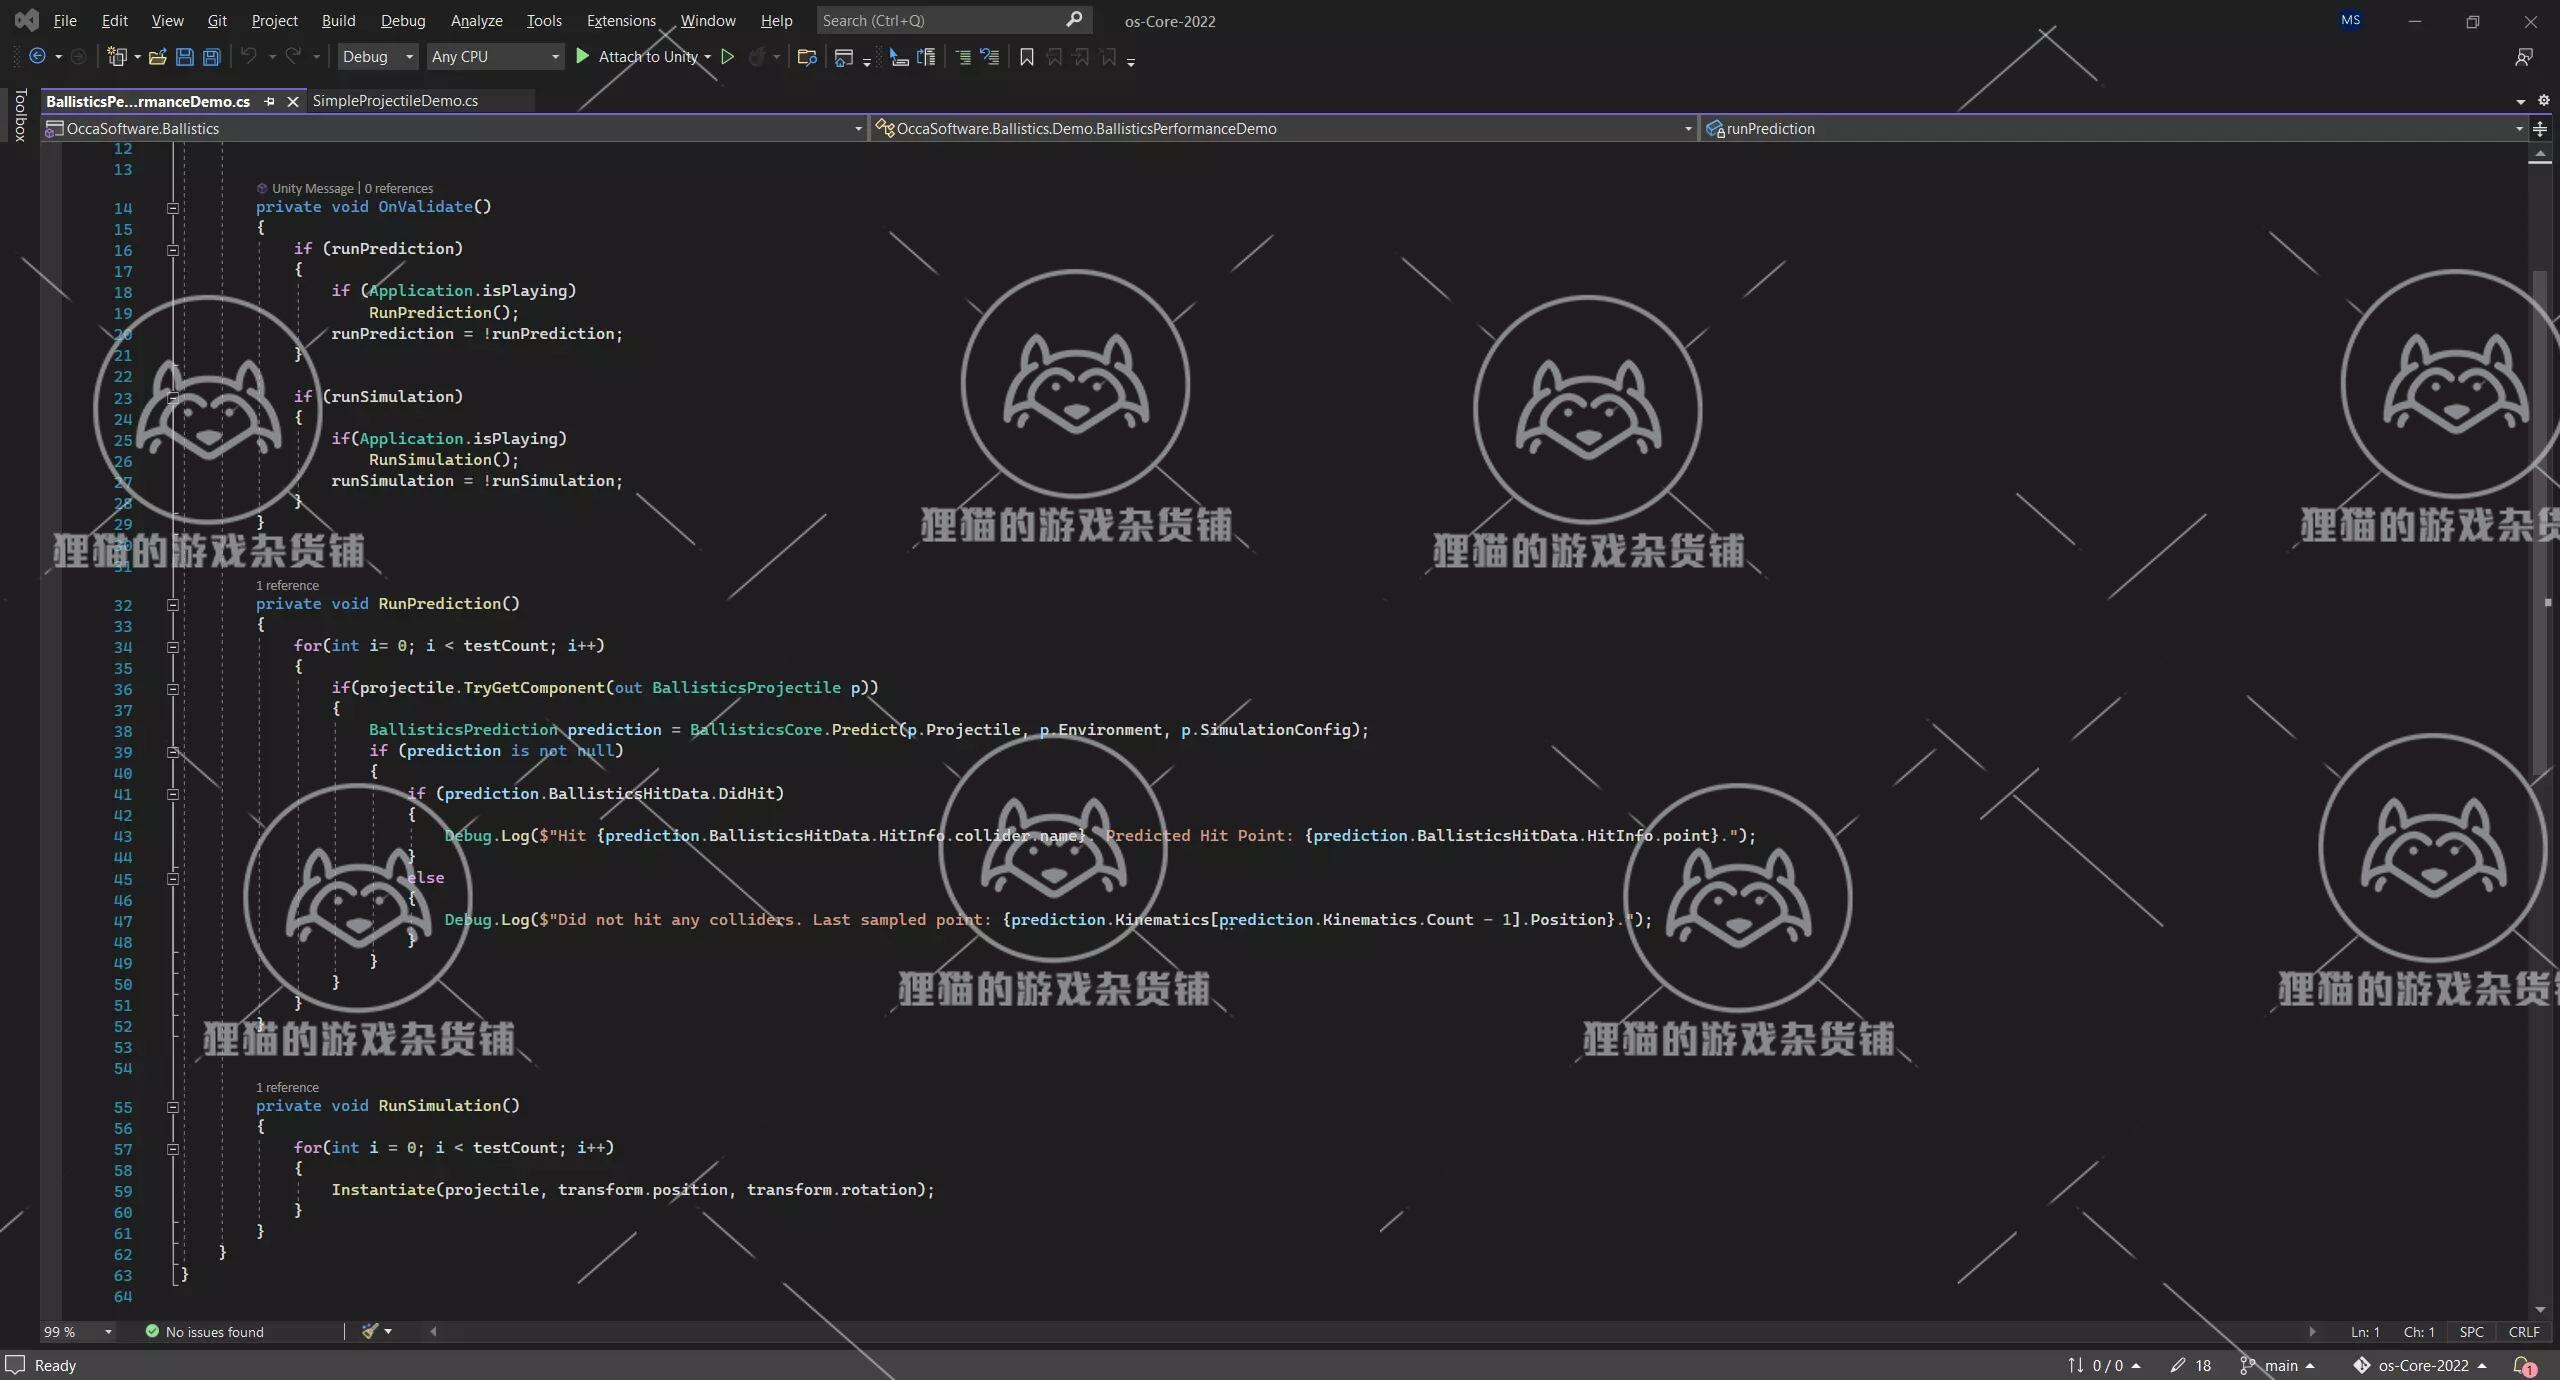Click the Navigate Backward arrow icon

[x=37, y=57]
